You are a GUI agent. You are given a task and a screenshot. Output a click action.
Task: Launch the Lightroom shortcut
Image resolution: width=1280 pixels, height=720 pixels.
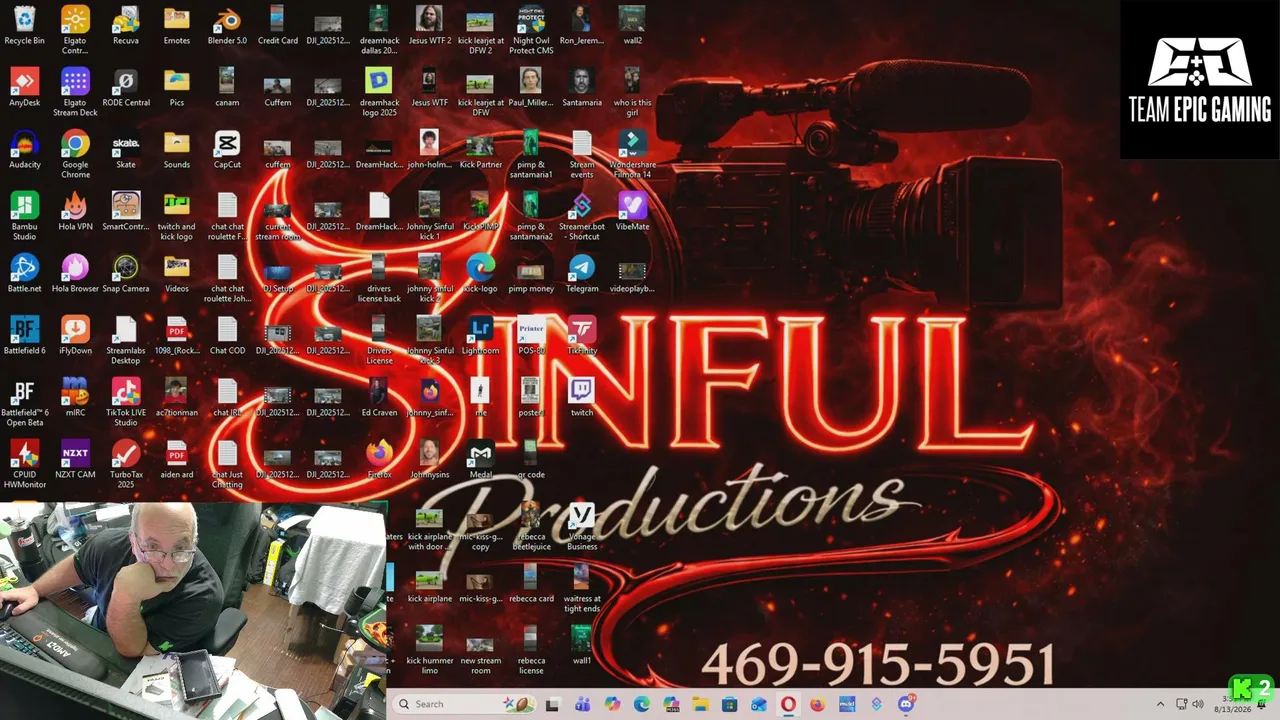[480, 336]
